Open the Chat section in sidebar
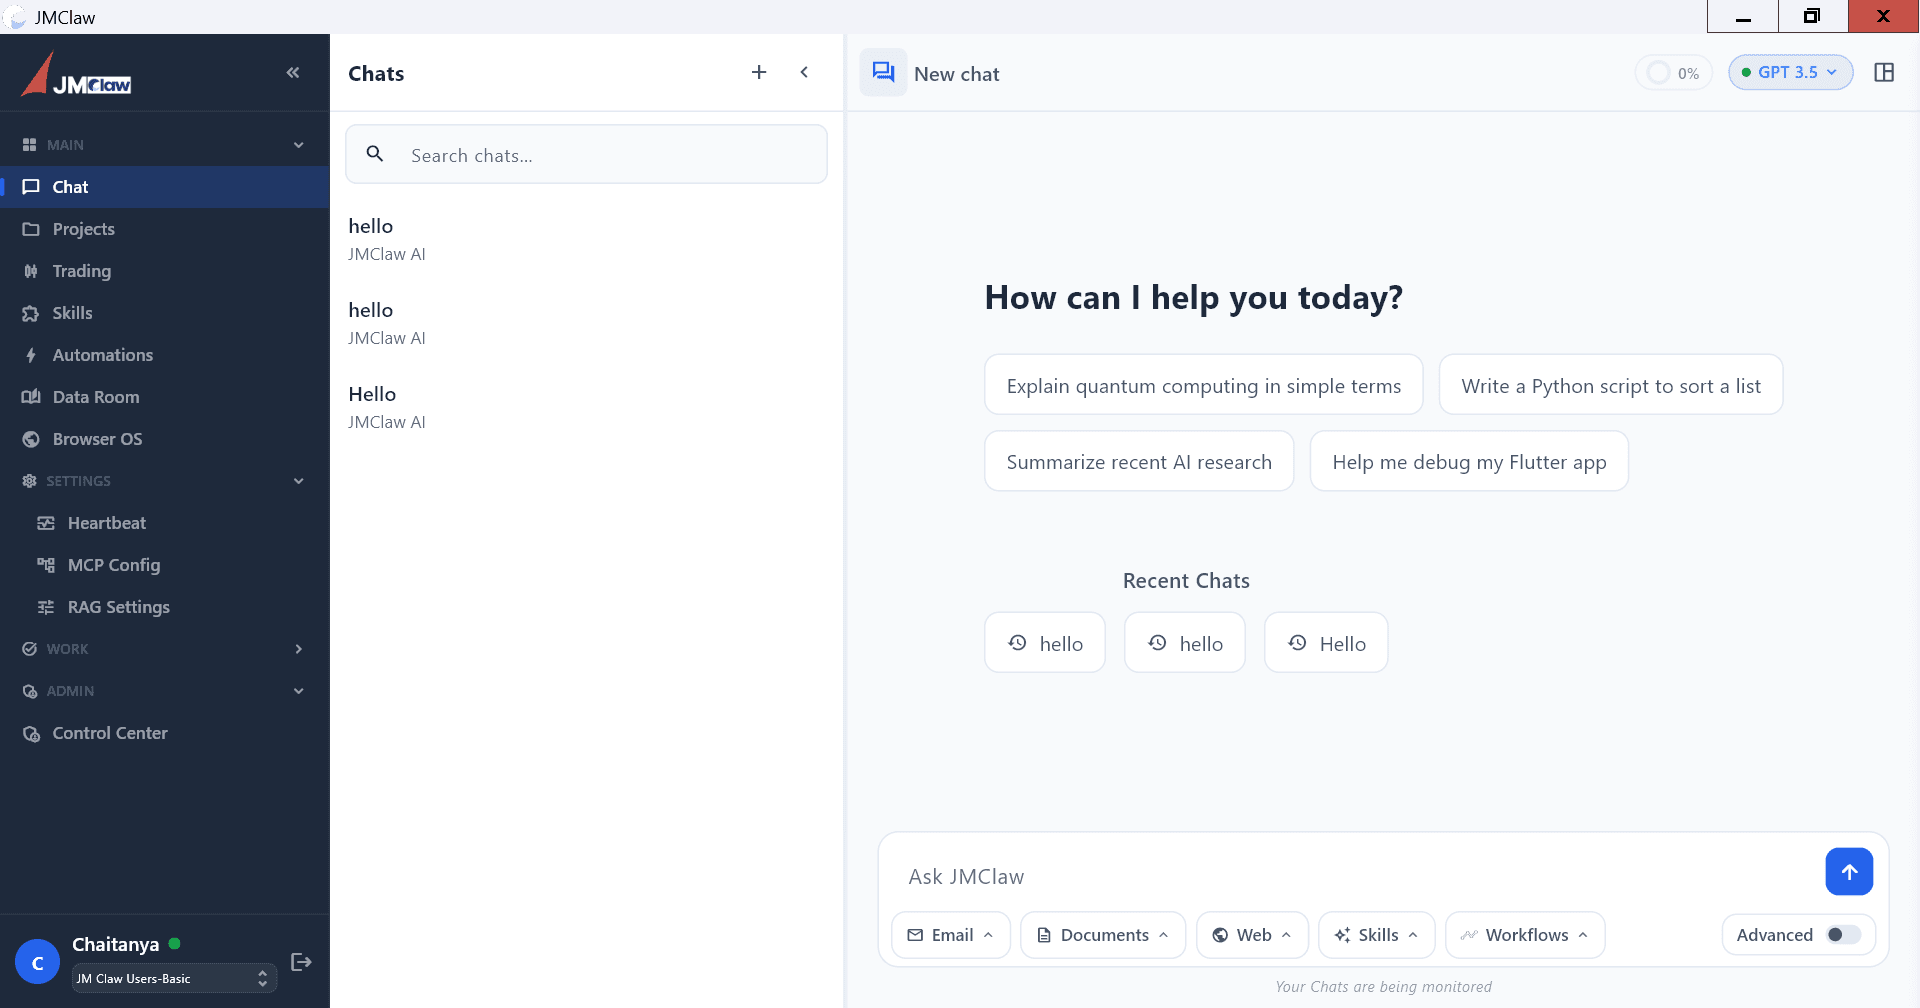 (x=165, y=187)
